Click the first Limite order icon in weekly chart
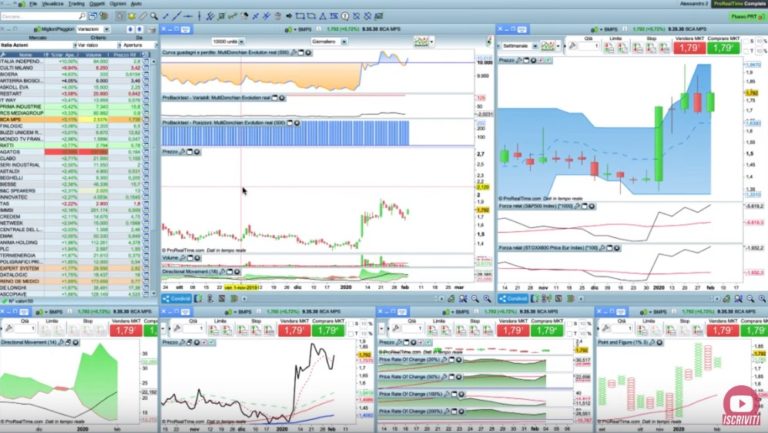Viewport: 768px width, 433px height. click(x=609, y=47)
